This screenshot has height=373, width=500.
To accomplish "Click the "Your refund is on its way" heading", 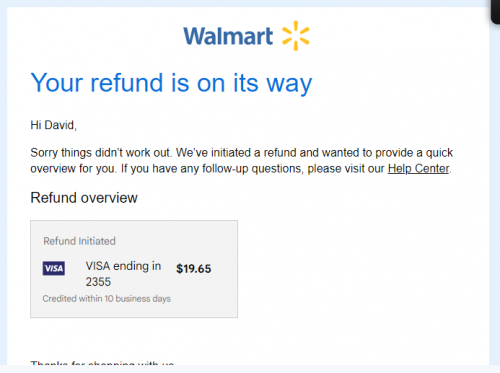I will [171, 83].
